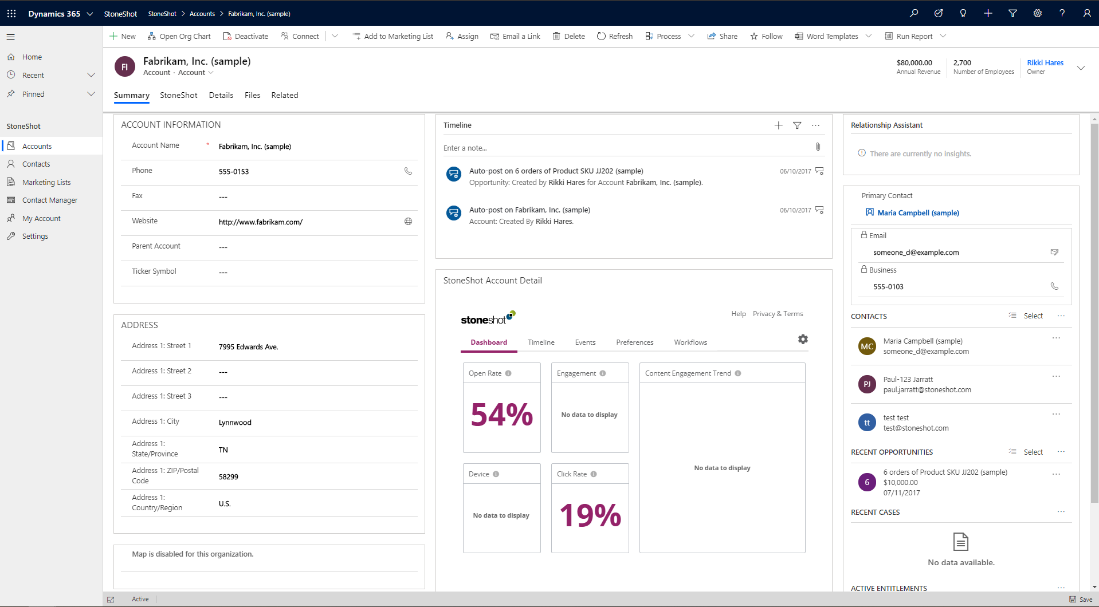
Task: Click the plus quick-create icon in top bar
Action: click(988, 13)
